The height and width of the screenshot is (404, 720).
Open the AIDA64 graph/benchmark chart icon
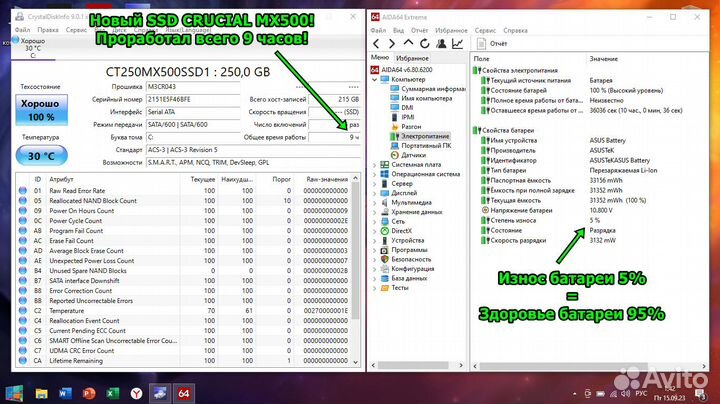click(457, 44)
